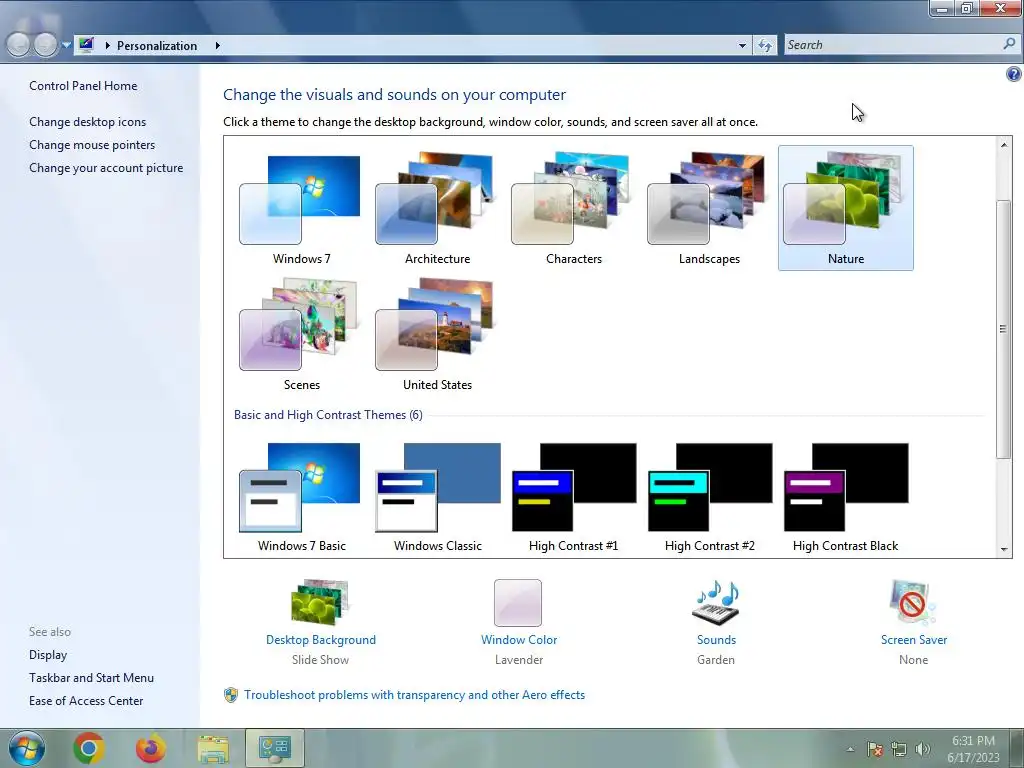Image resolution: width=1024 pixels, height=768 pixels.
Task: Click the shield icon beside Troubleshoot link
Action: [231, 695]
